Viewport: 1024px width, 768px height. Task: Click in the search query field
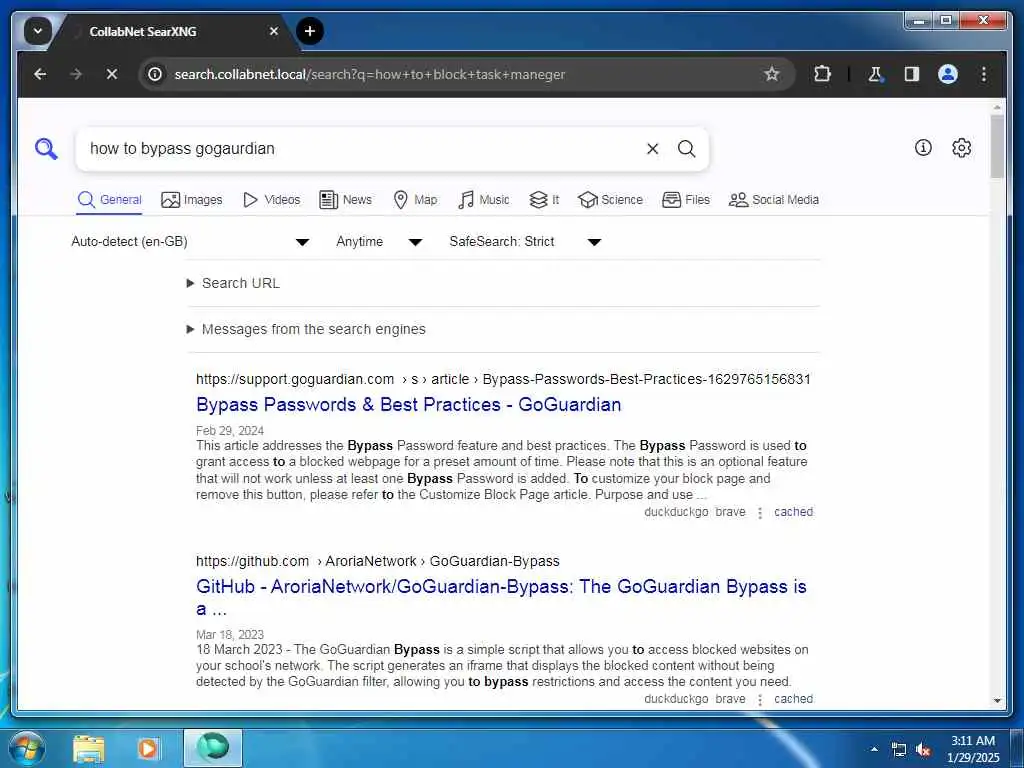tap(359, 149)
